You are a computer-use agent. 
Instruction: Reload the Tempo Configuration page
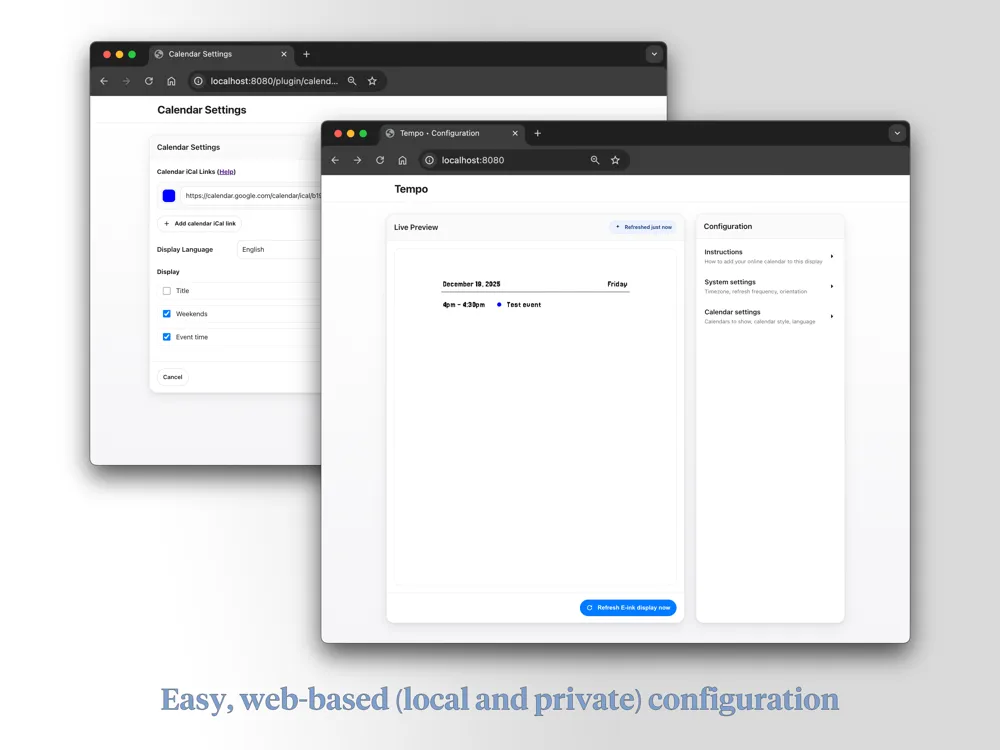click(380, 160)
